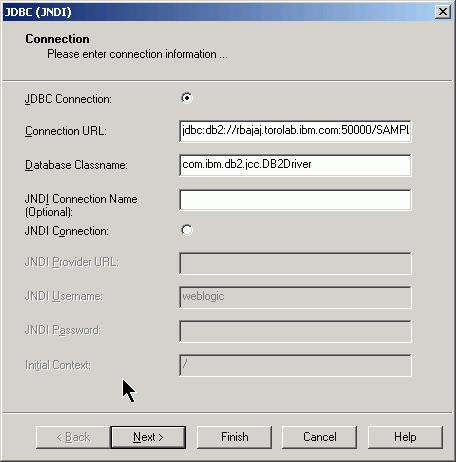
Task: Click the JNDI Username field showing weblogic
Action: click(x=295, y=297)
